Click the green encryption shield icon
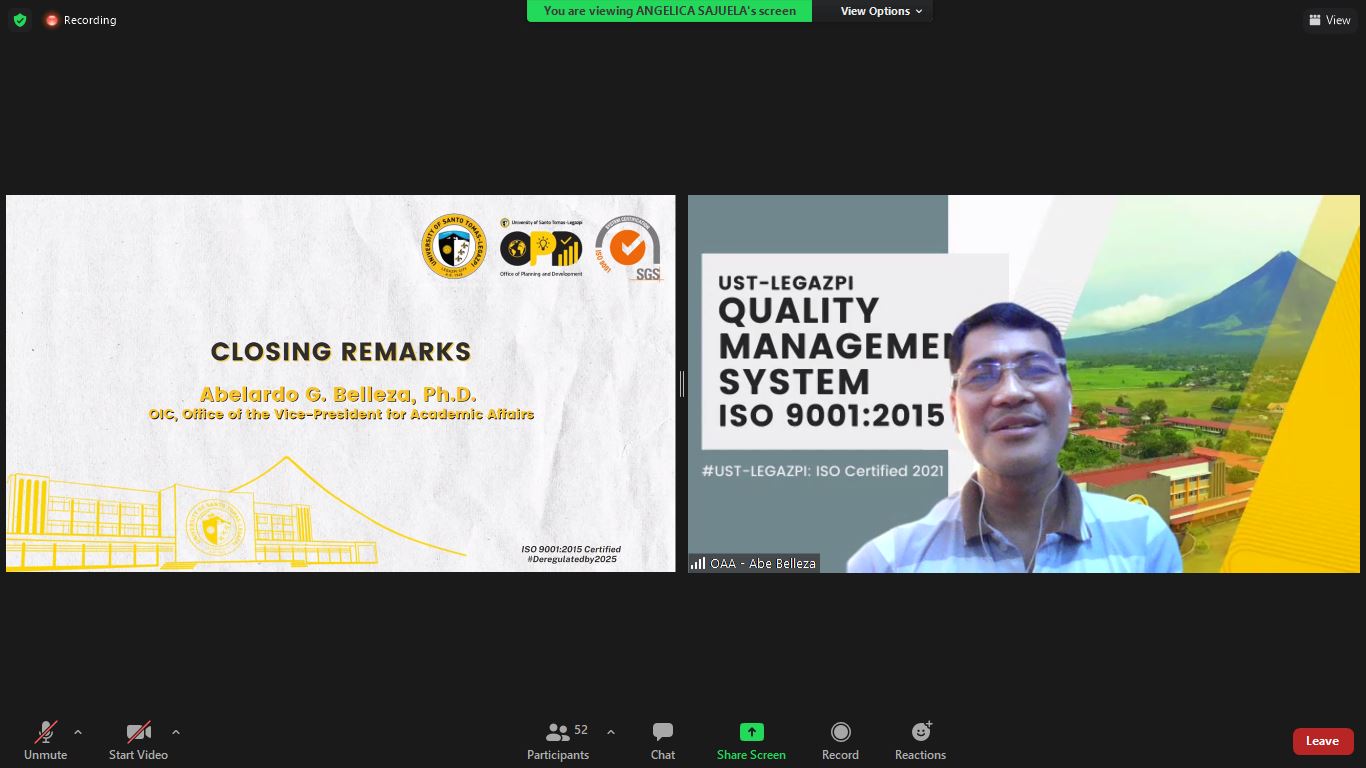Image resolution: width=1366 pixels, height=768 pixels. (20, 20)
